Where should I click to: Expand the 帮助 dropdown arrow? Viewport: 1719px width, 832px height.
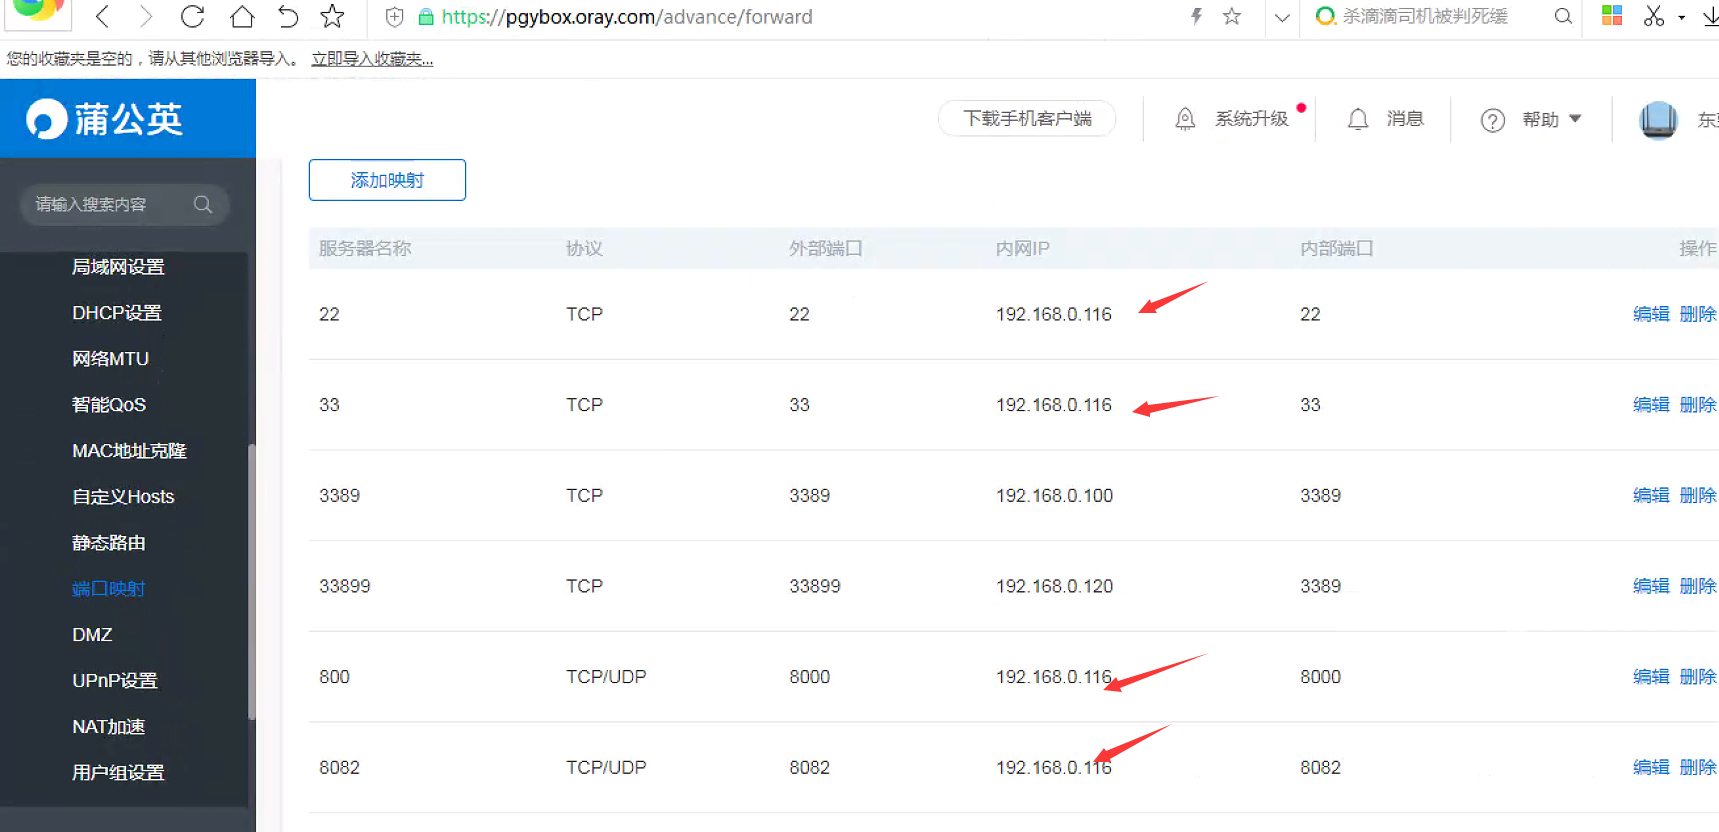pos(1575,118)
